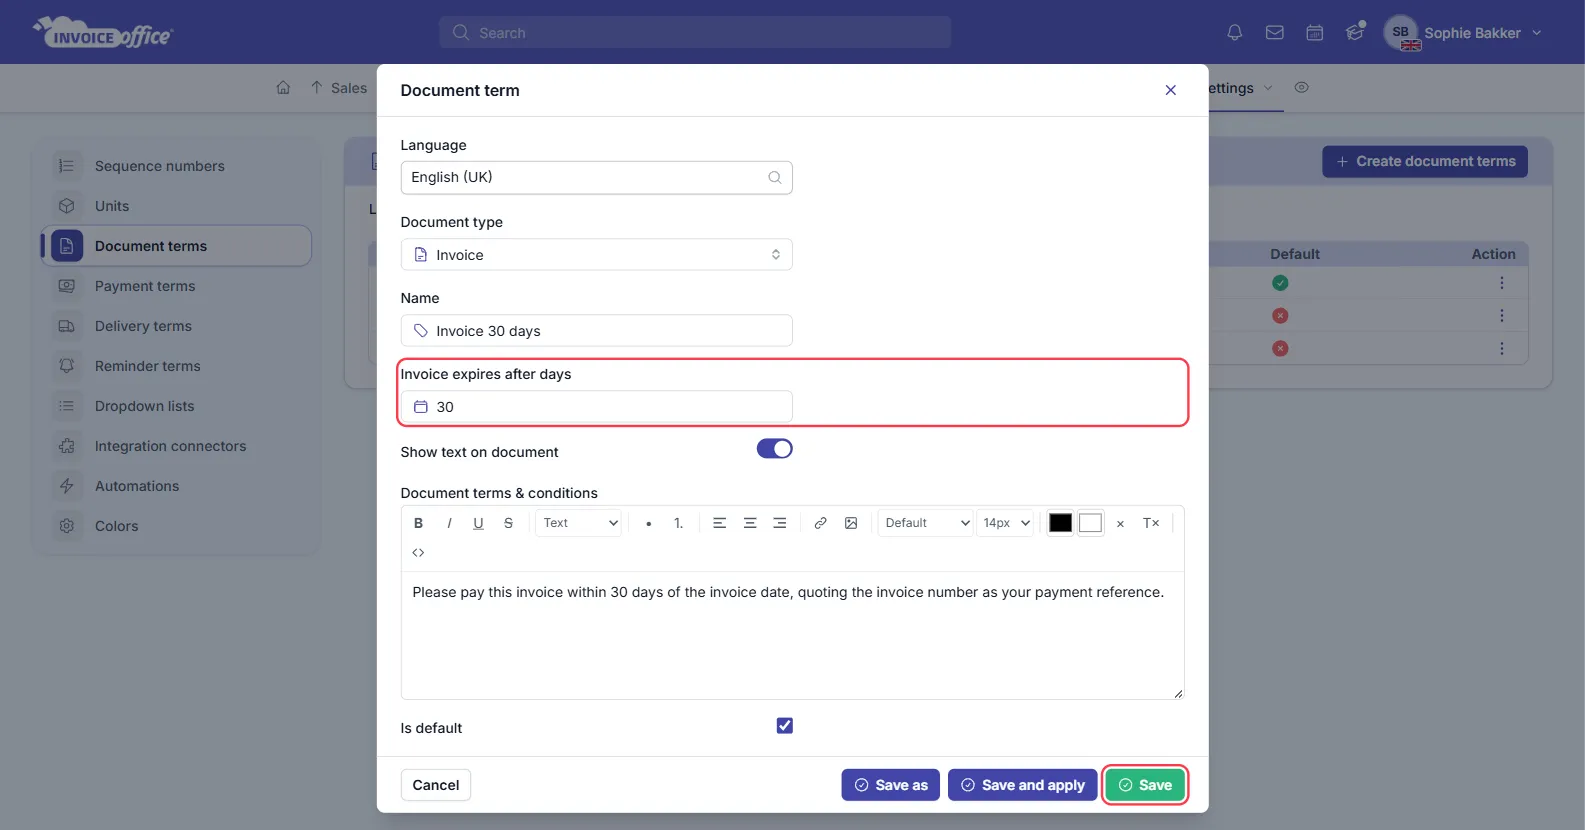1585x830 pixels.
Task: Align text right in editor
Action: pos(780,523)
